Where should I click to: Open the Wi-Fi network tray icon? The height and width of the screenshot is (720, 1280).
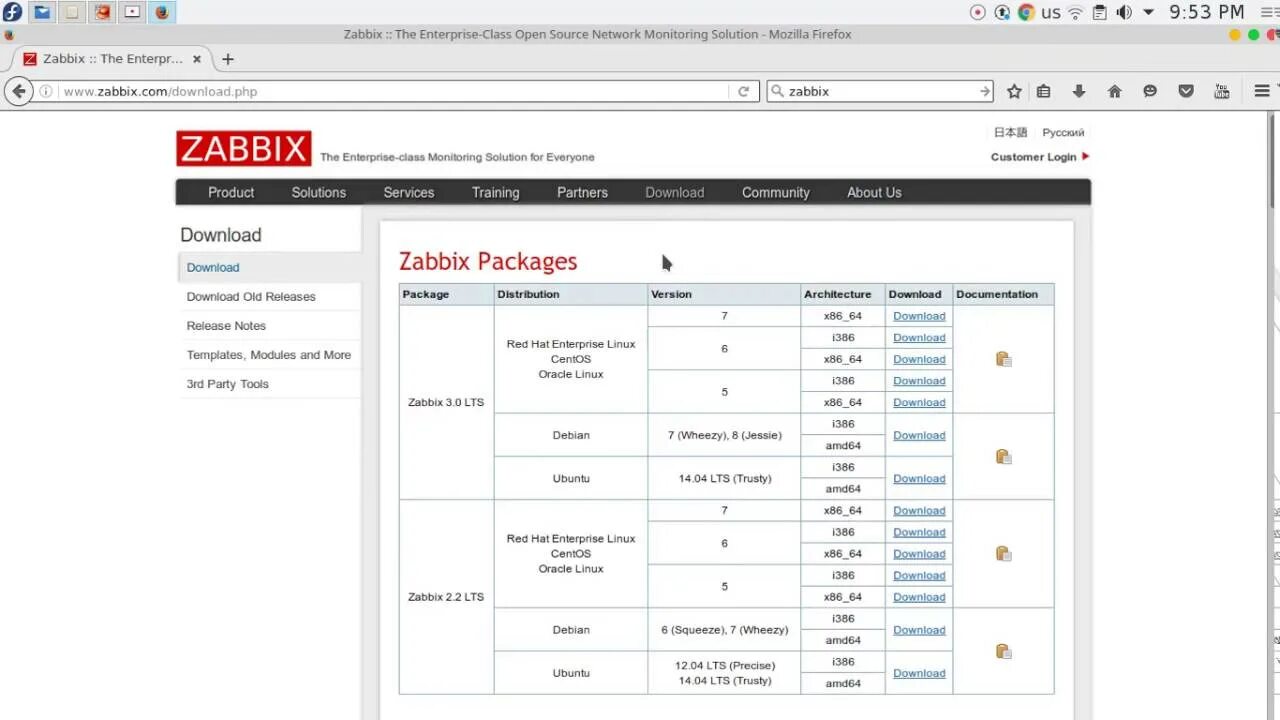(x=1076, y=12)
